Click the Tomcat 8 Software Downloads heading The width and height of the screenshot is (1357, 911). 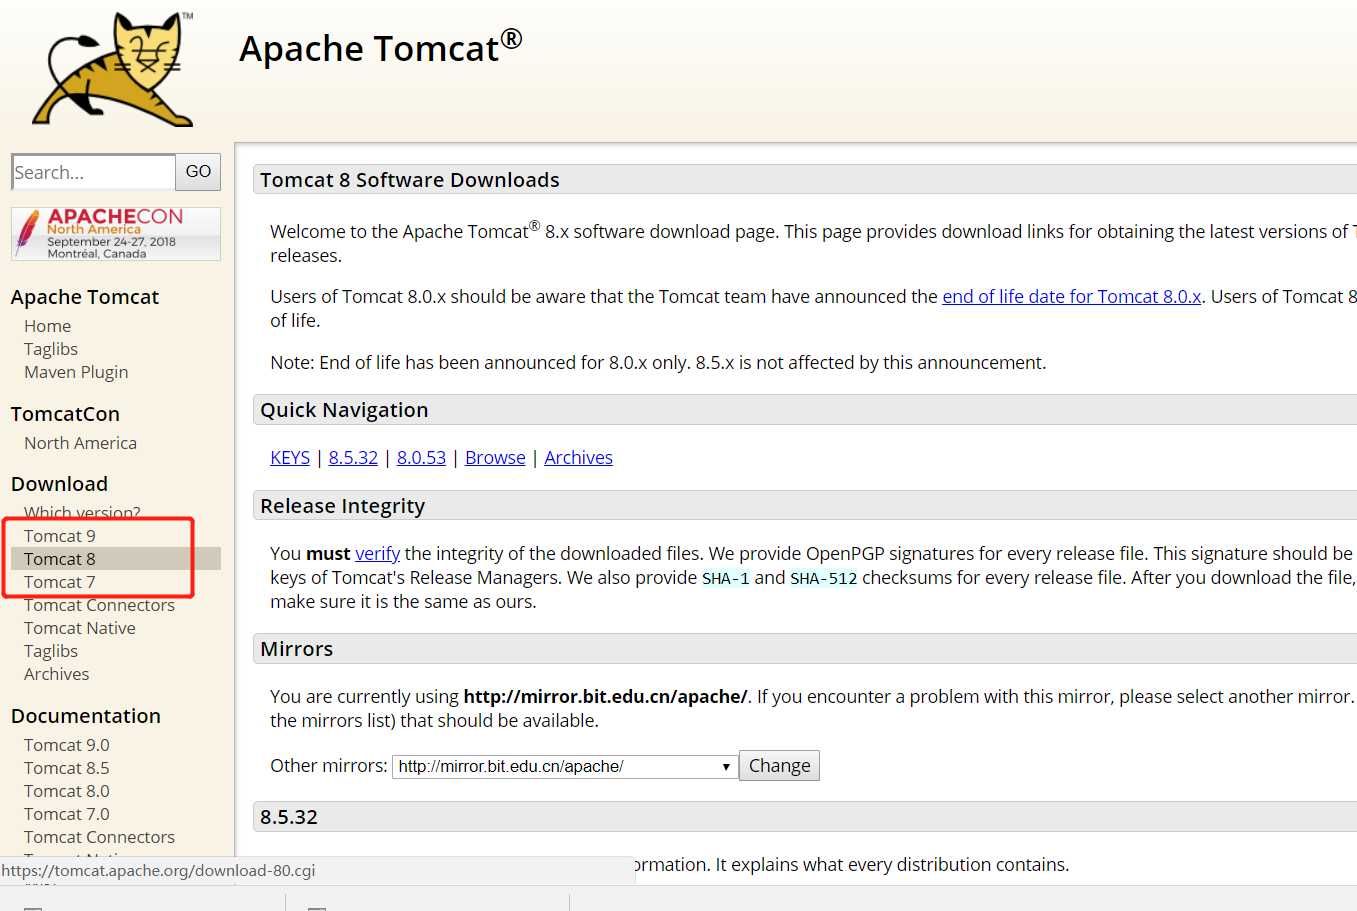click(410, 180)
